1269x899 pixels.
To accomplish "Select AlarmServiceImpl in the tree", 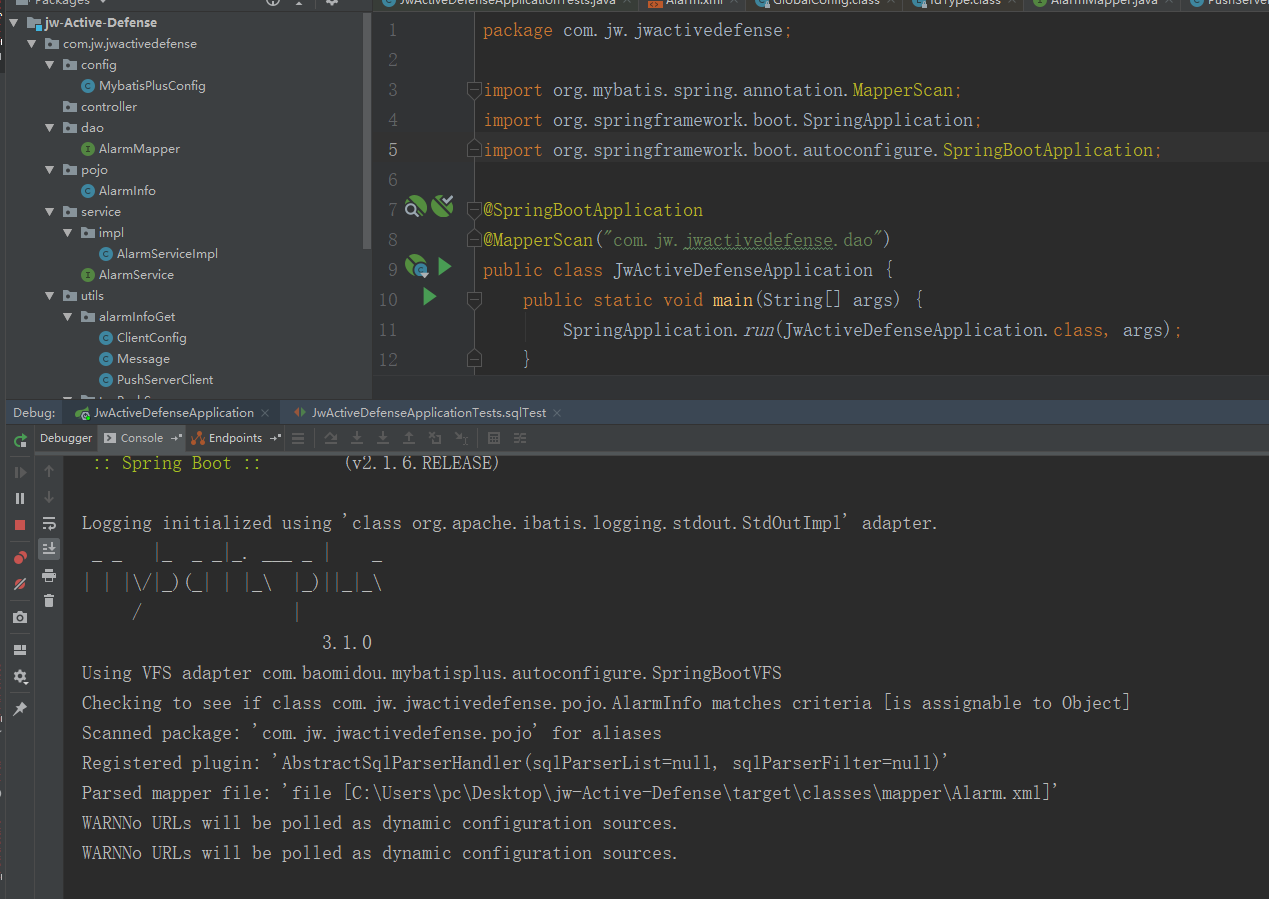I will pos(167,254).
